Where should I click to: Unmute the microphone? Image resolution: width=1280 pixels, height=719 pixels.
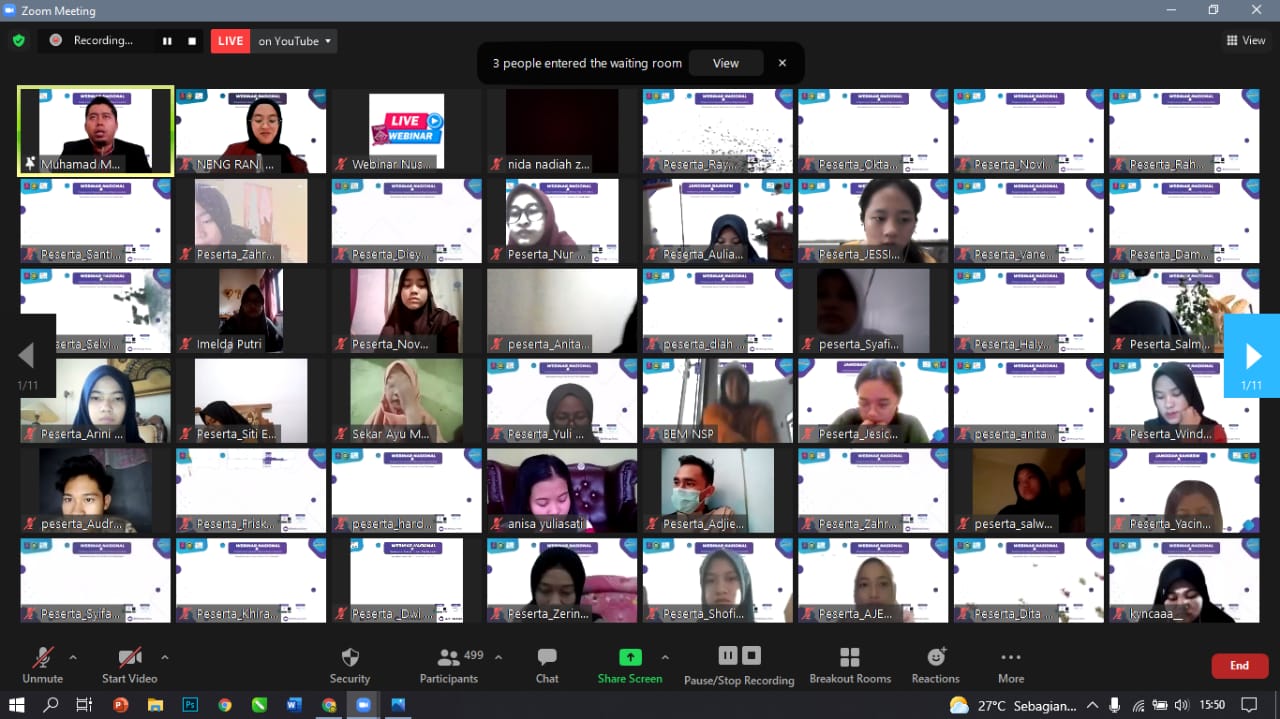(43, 665)
